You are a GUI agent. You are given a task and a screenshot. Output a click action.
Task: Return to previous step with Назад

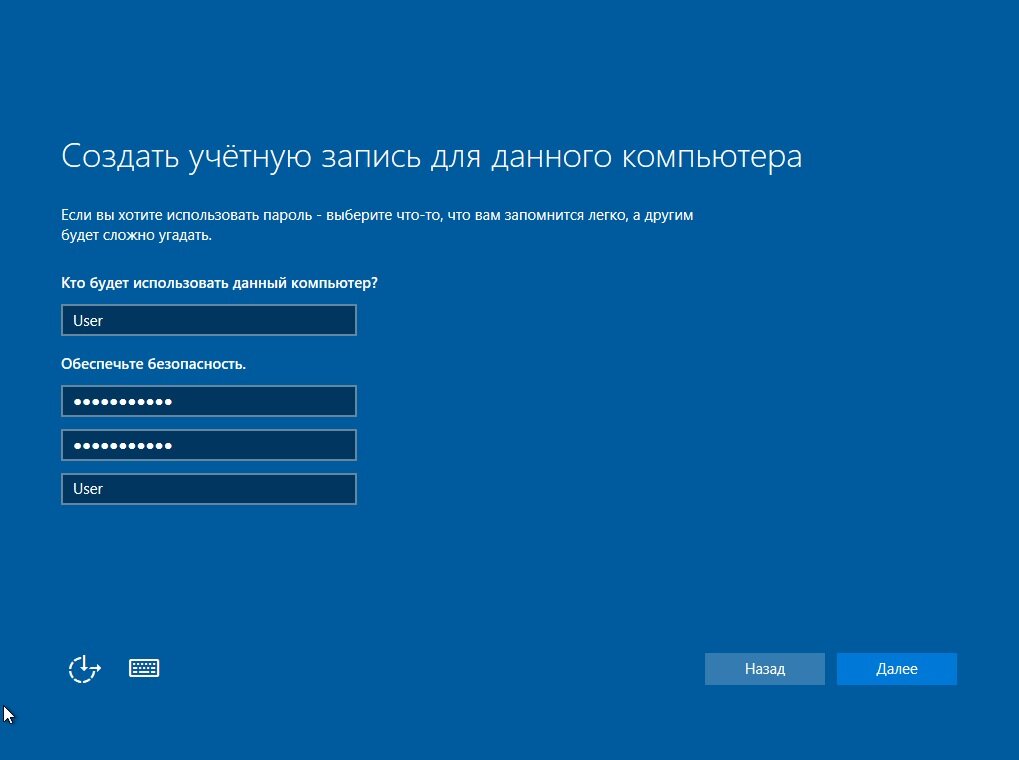(x=764, y=668)
